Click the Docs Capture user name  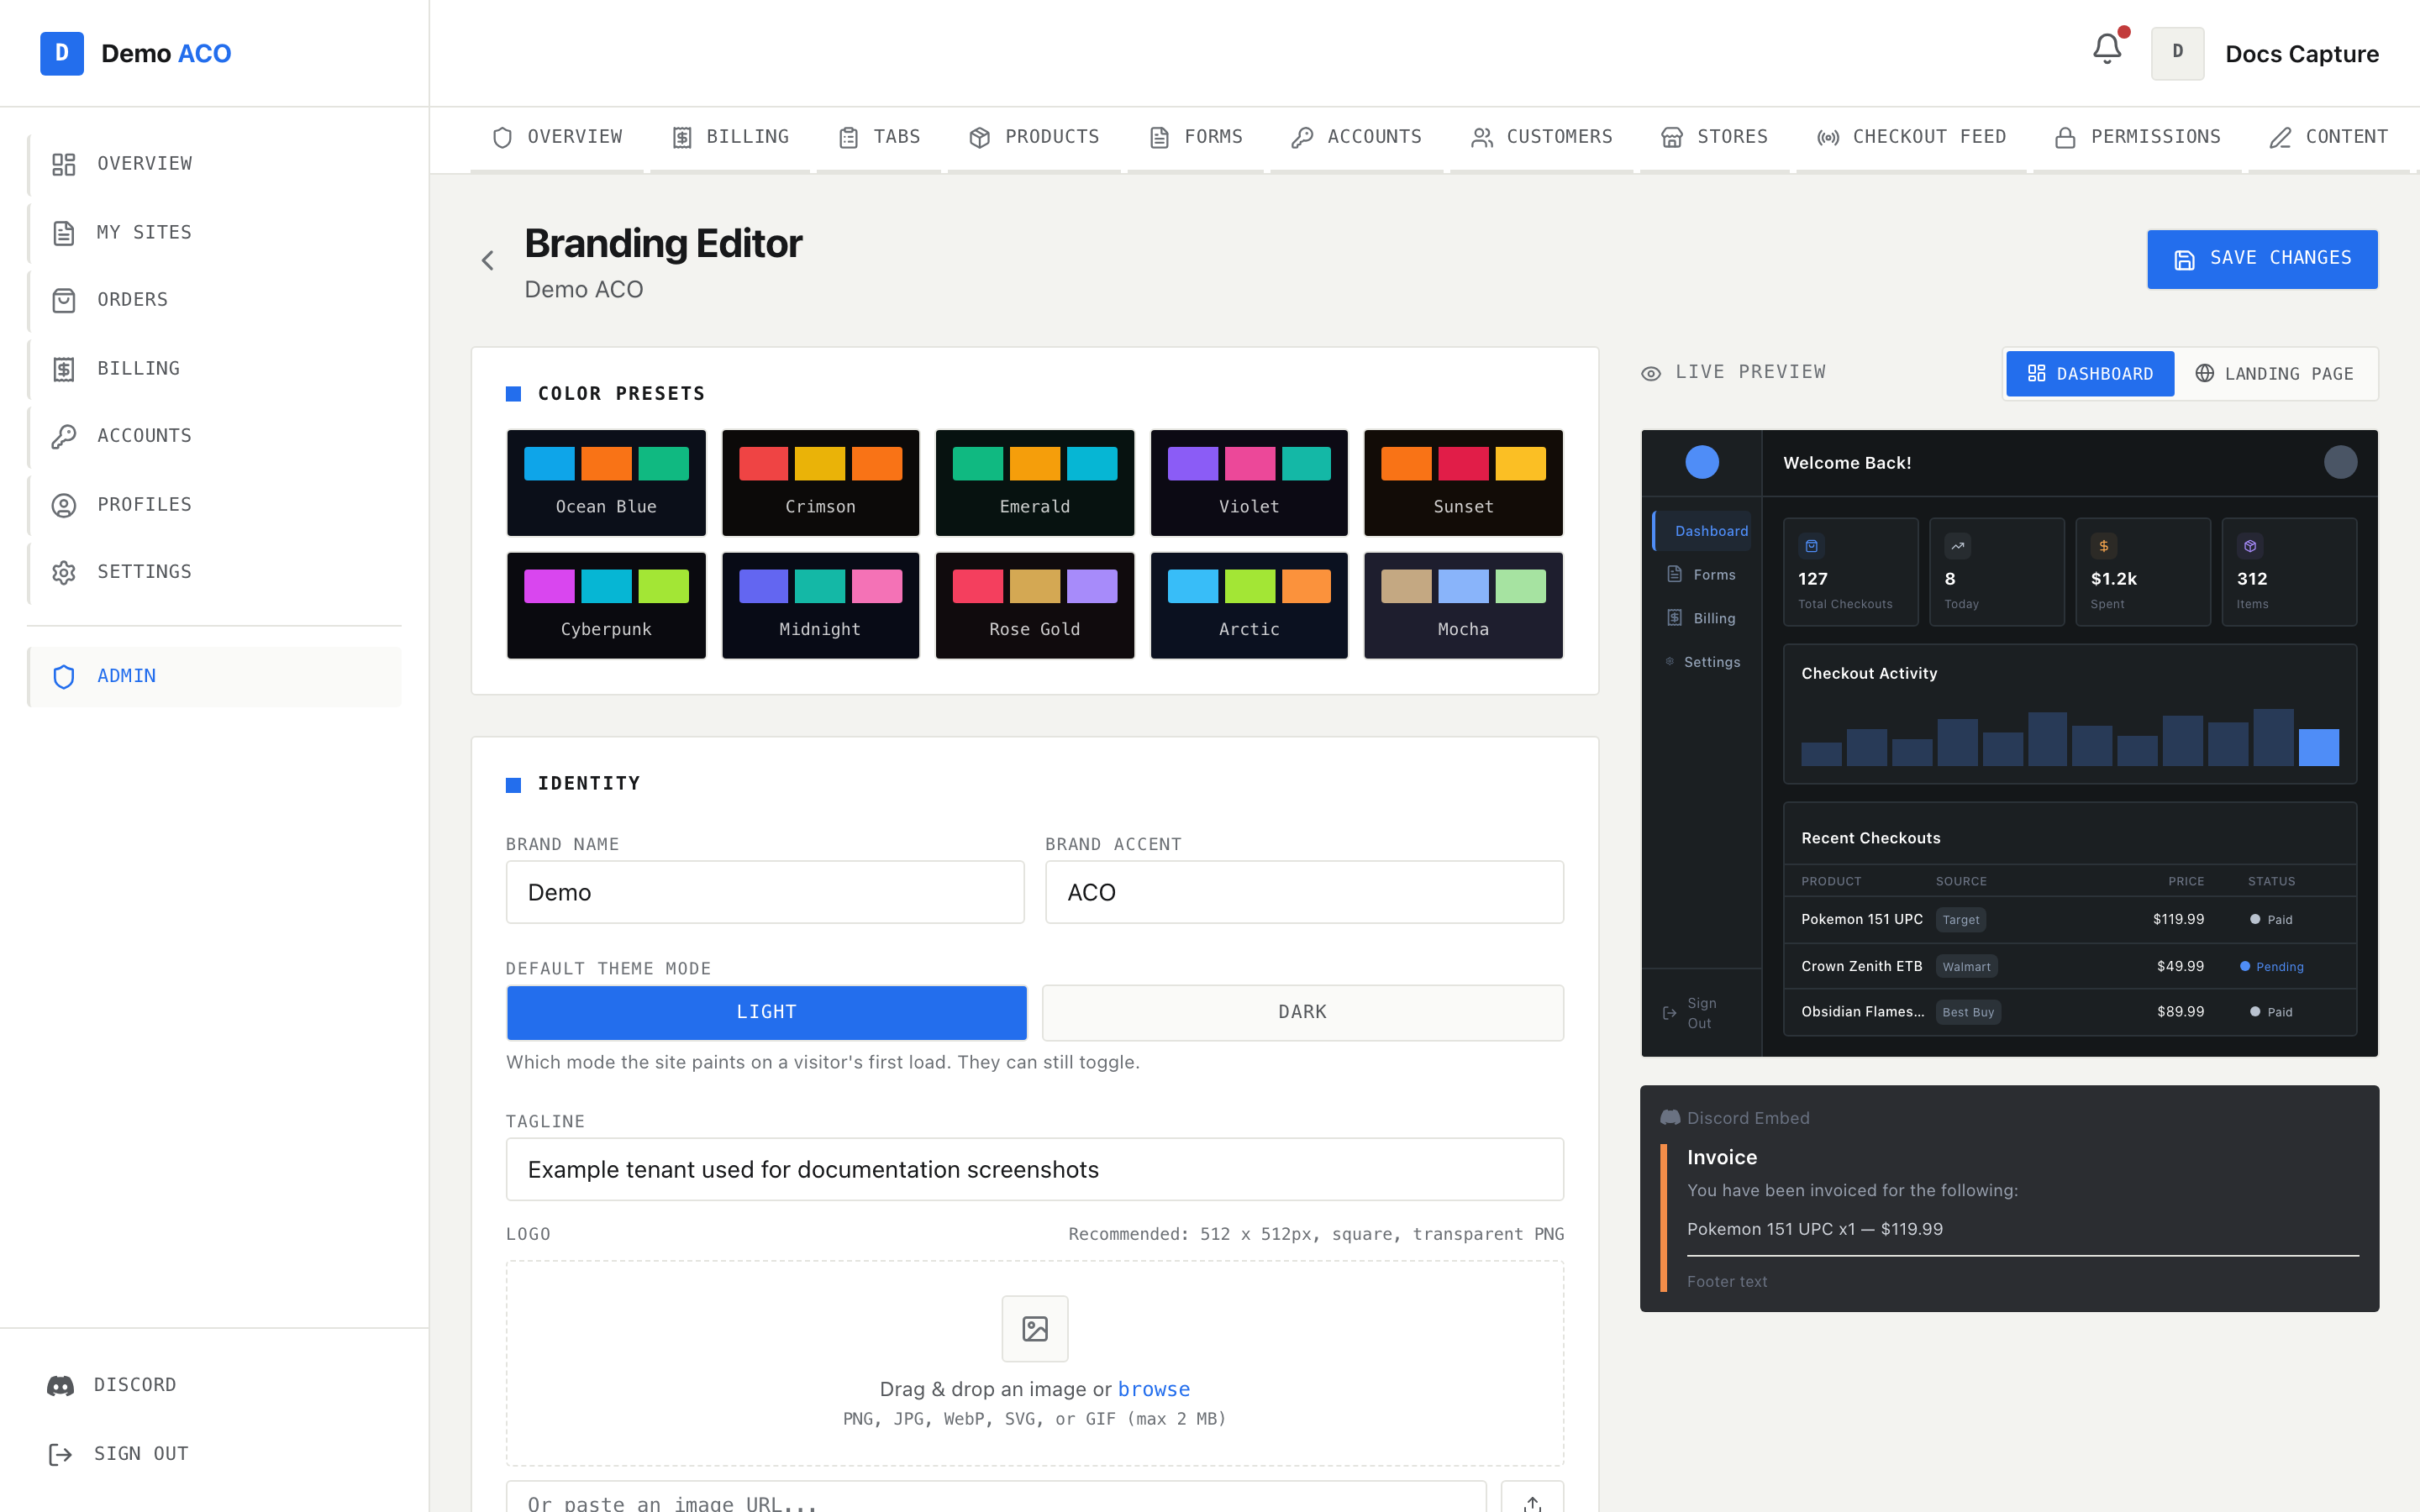click(2301, 54)
